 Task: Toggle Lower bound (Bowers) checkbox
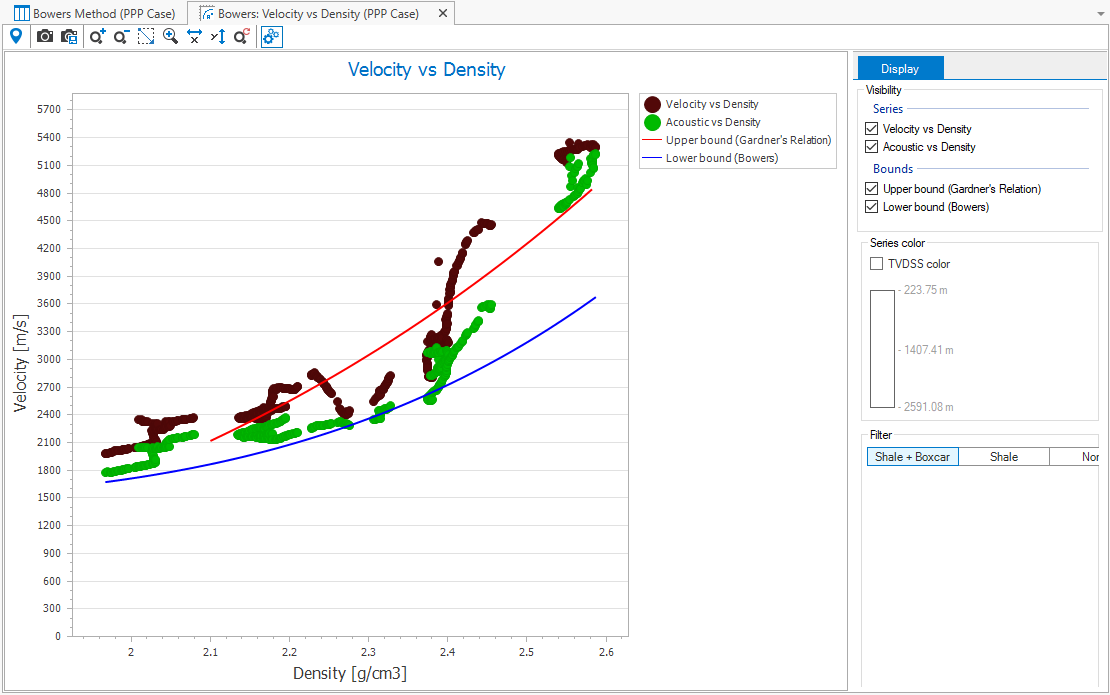click(x=872, y=207)
